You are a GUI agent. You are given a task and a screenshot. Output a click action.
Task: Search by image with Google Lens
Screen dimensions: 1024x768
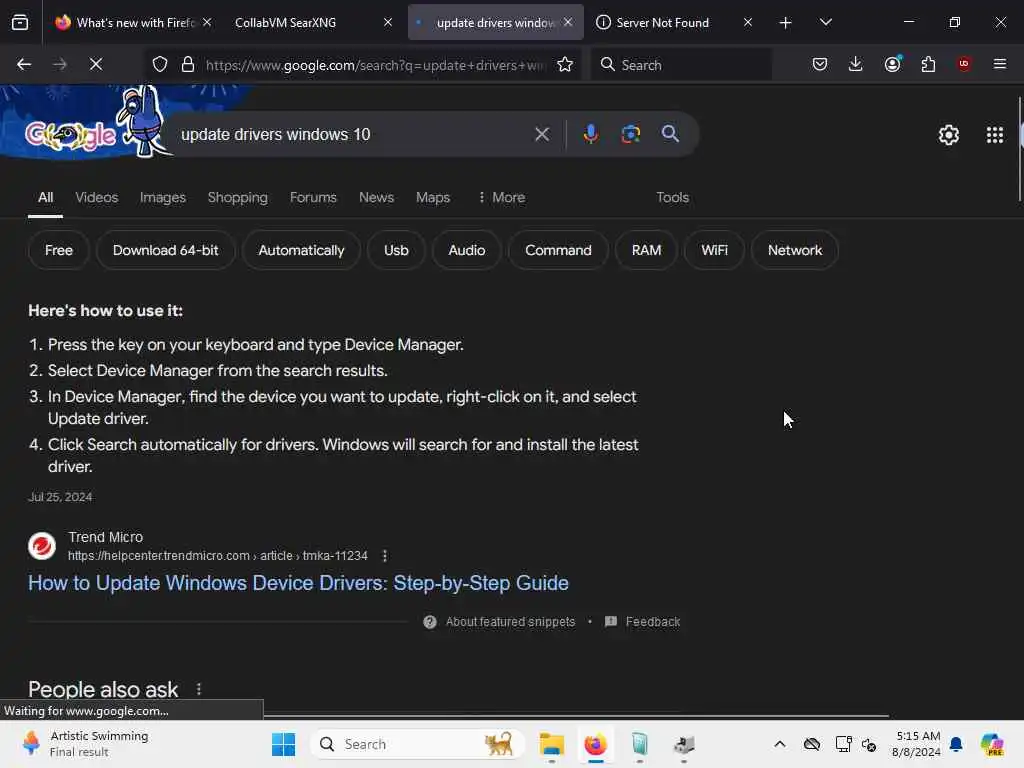(631, 135)
